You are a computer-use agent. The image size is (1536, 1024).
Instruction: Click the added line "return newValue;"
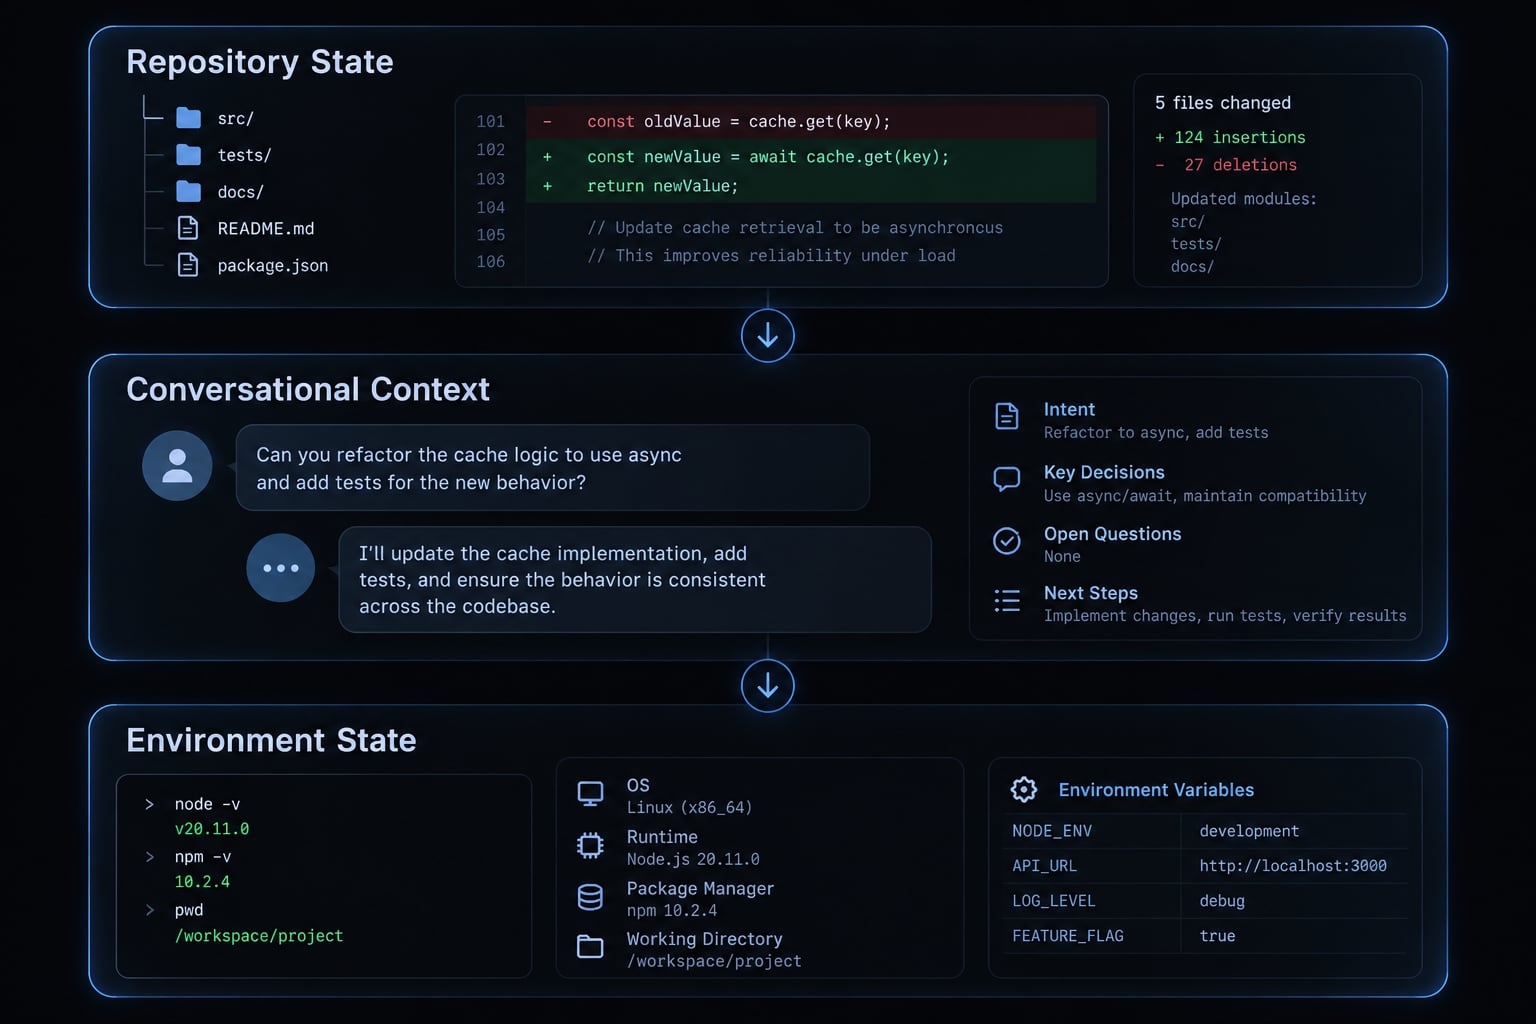tap(811, 187)
